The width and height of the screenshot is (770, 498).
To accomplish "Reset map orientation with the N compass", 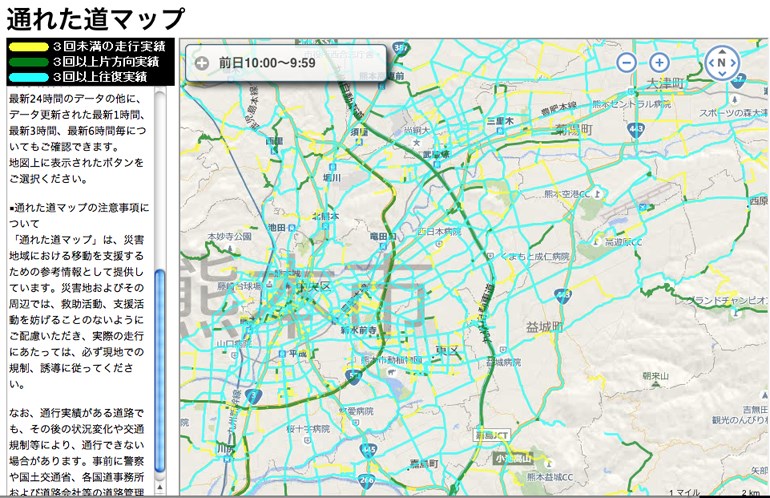I will click(x=721, y=63).
